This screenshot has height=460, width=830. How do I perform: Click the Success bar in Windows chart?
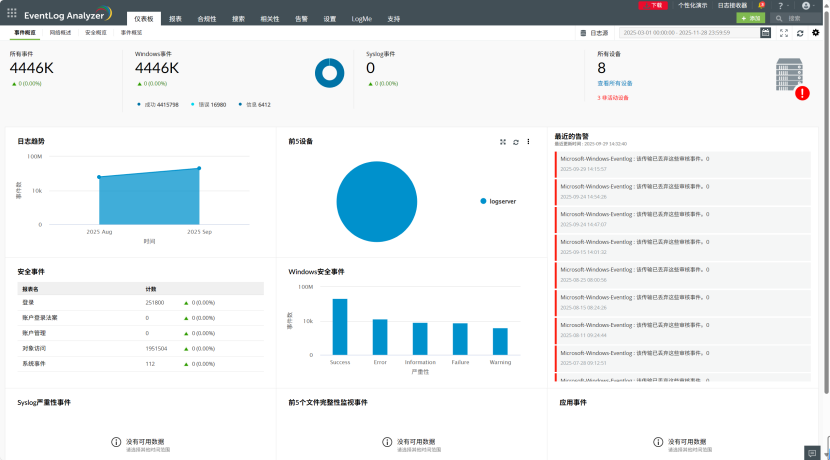click(x=340, y=326)
